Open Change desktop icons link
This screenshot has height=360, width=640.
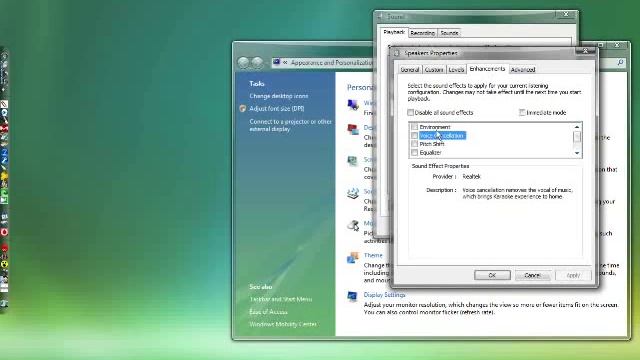coord(279,96)
